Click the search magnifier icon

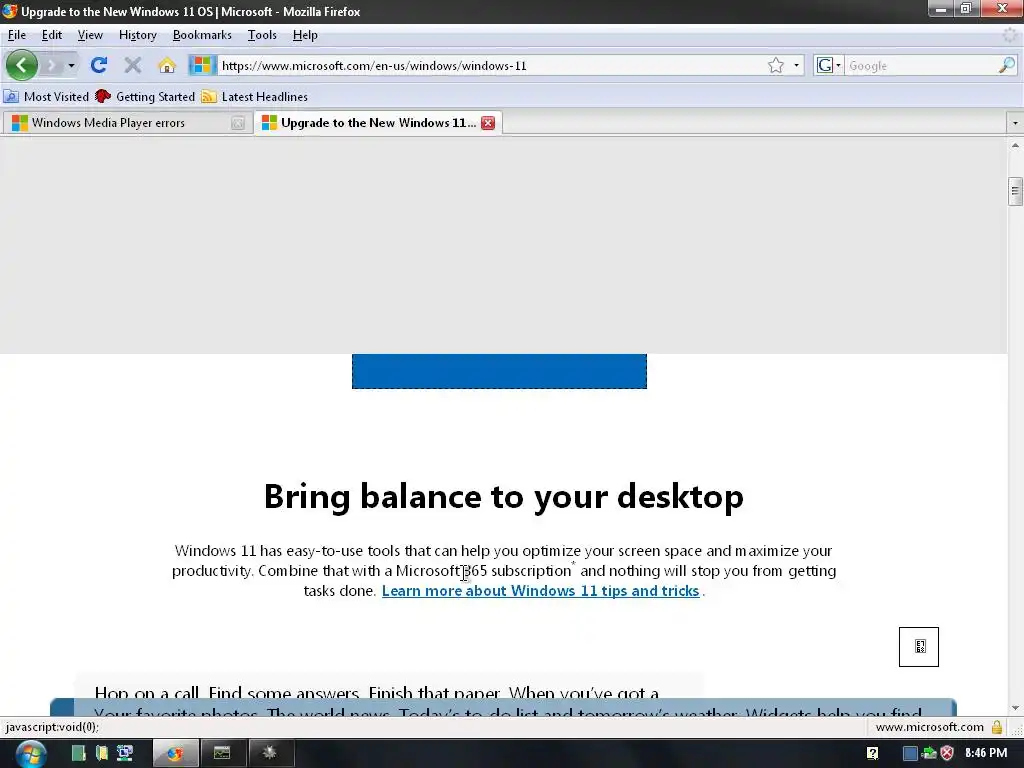tap(1007, 65)
